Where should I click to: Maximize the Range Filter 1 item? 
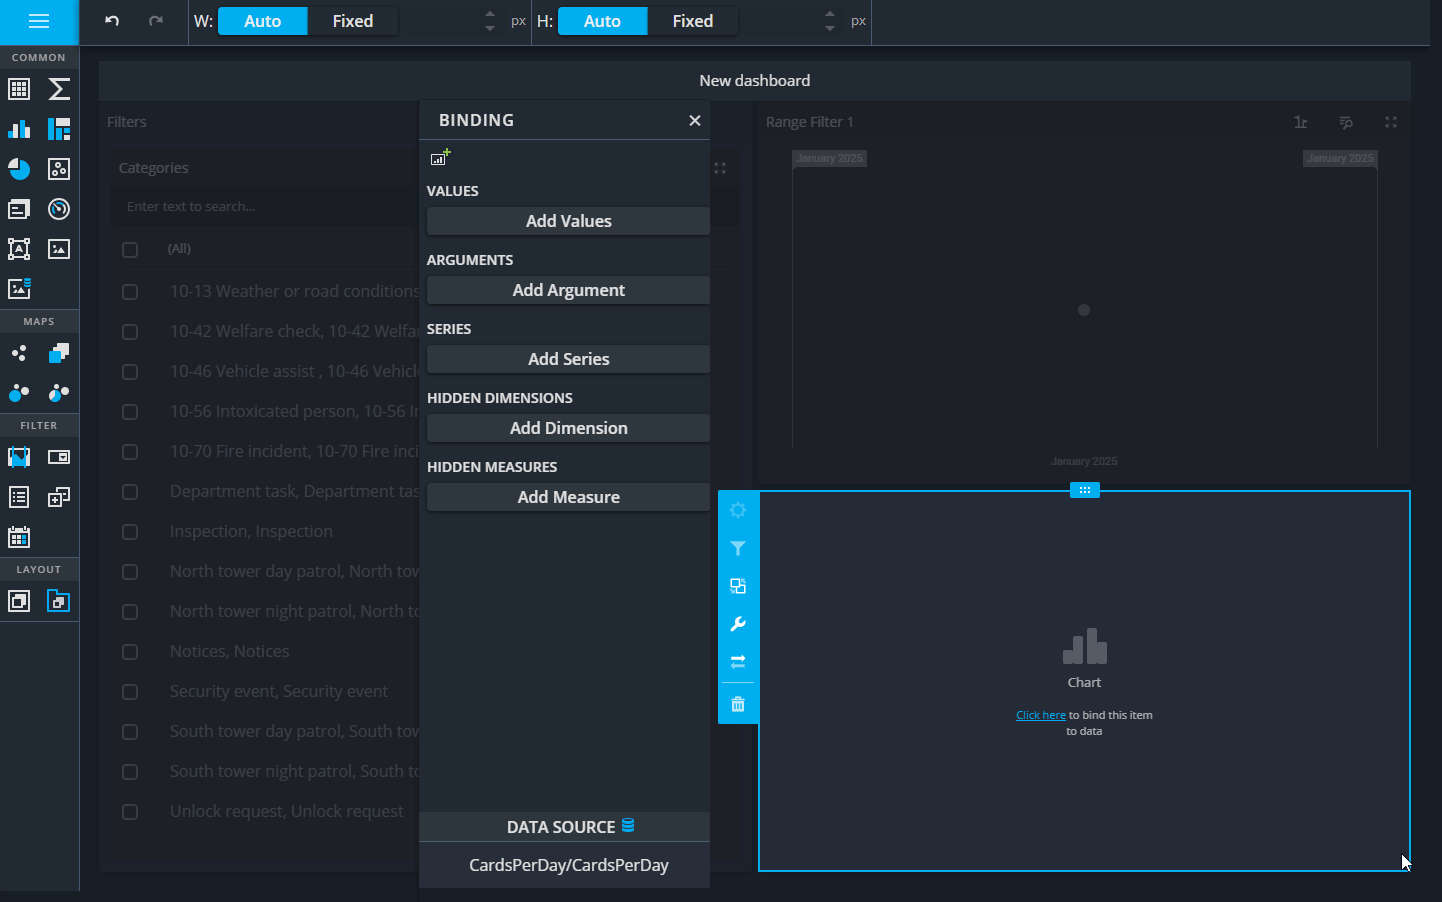[1390, 122]
